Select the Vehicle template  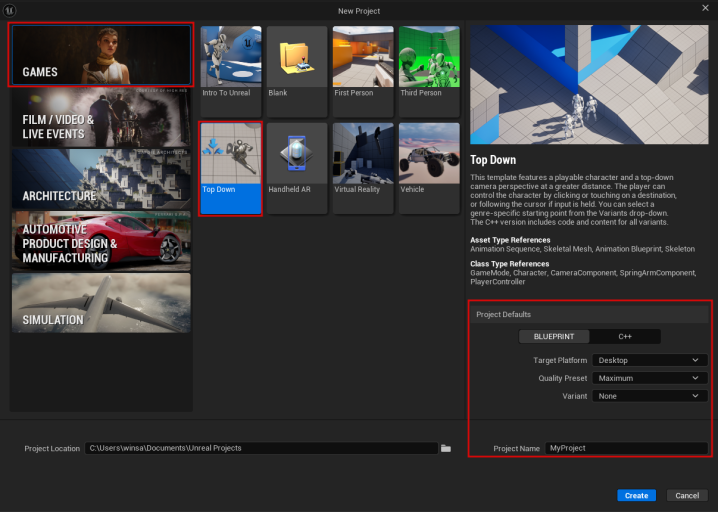click(x=429, y=168)
